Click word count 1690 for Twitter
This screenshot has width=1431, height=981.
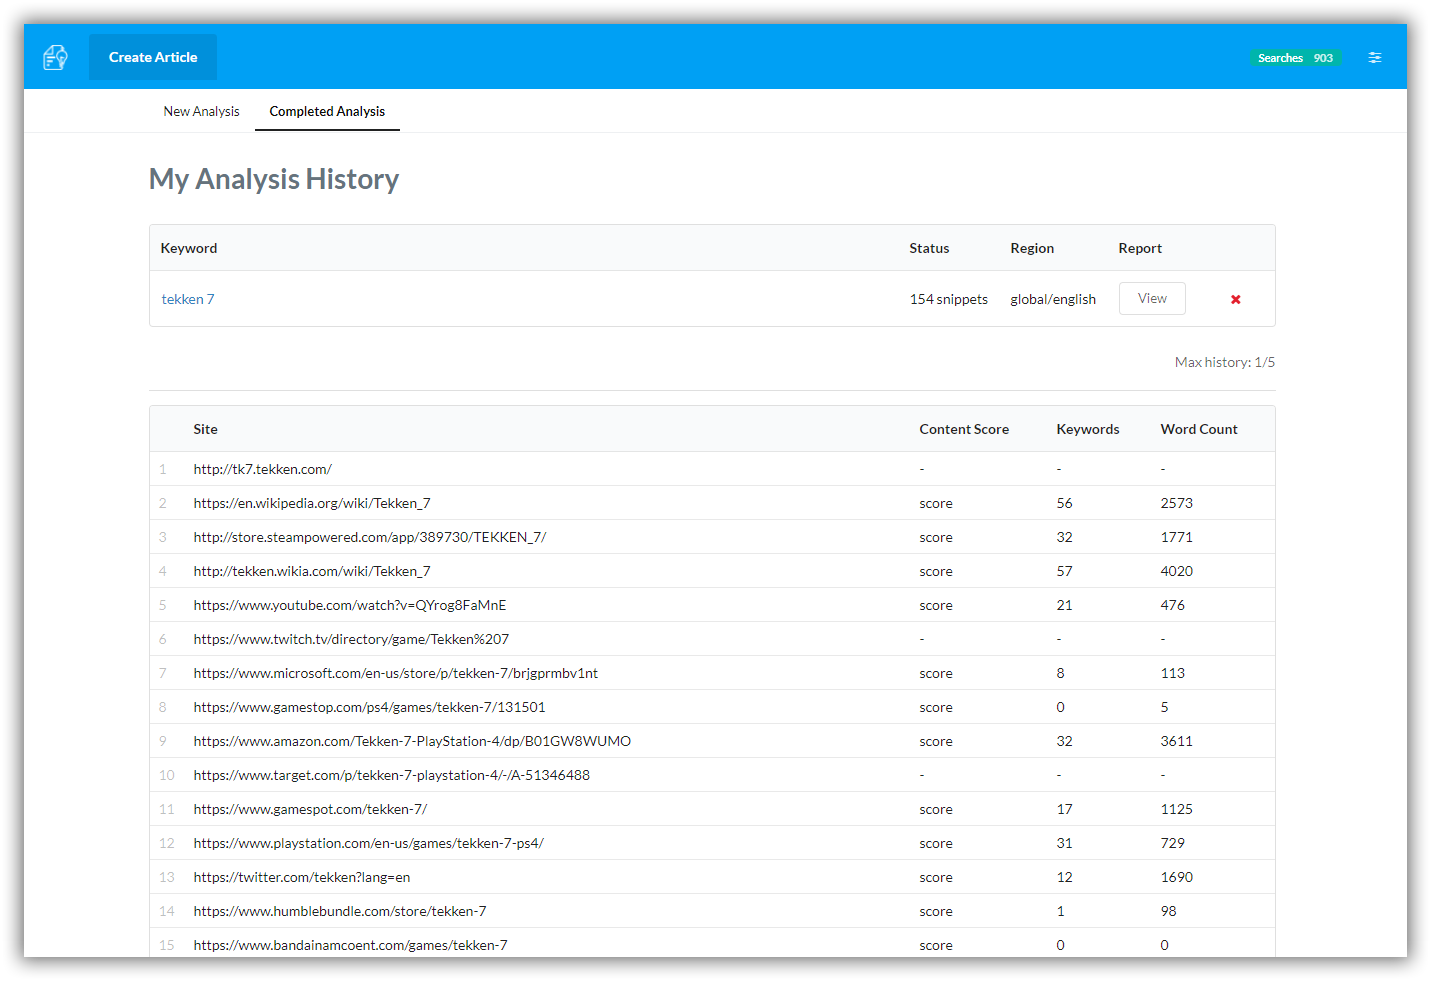1177,877
